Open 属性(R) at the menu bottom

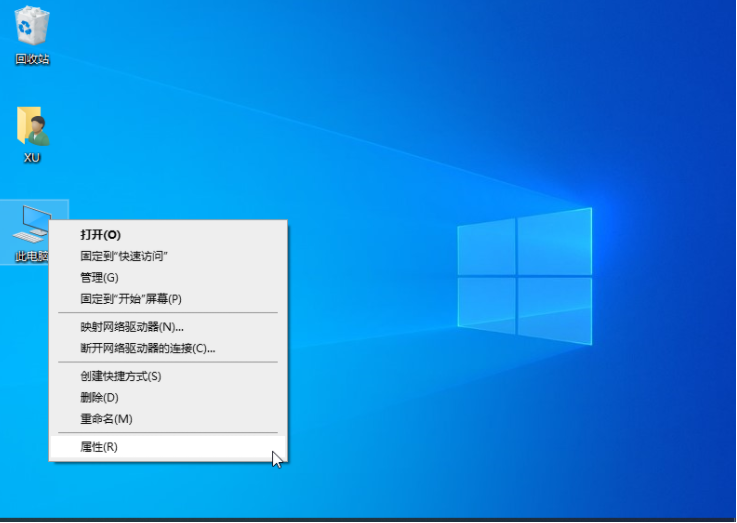click(x=99, y=447)
